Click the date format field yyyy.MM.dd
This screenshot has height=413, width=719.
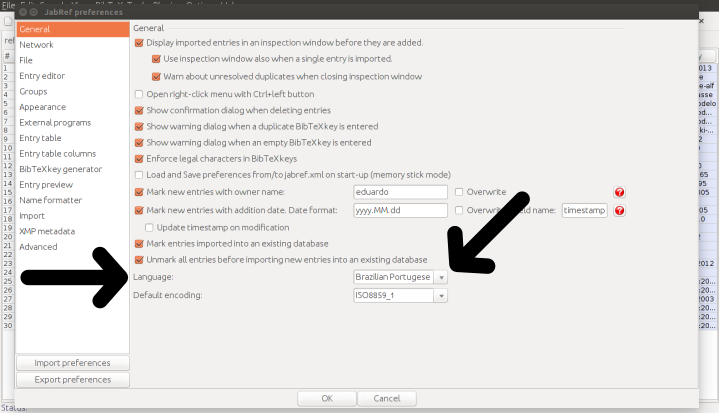click(x=400, y=210)
